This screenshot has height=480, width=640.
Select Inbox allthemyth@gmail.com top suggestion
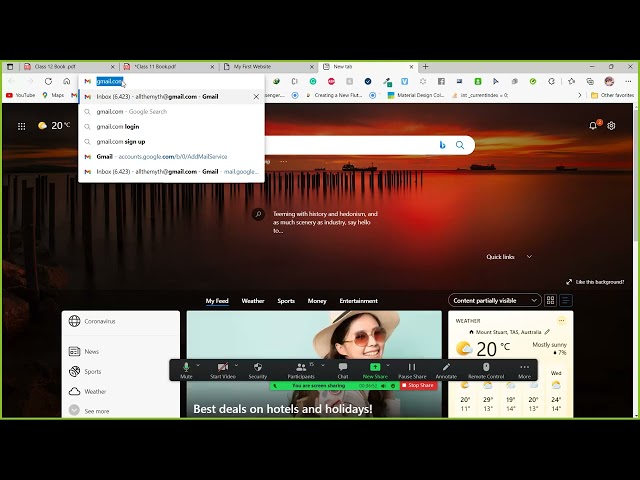(171, 97)
